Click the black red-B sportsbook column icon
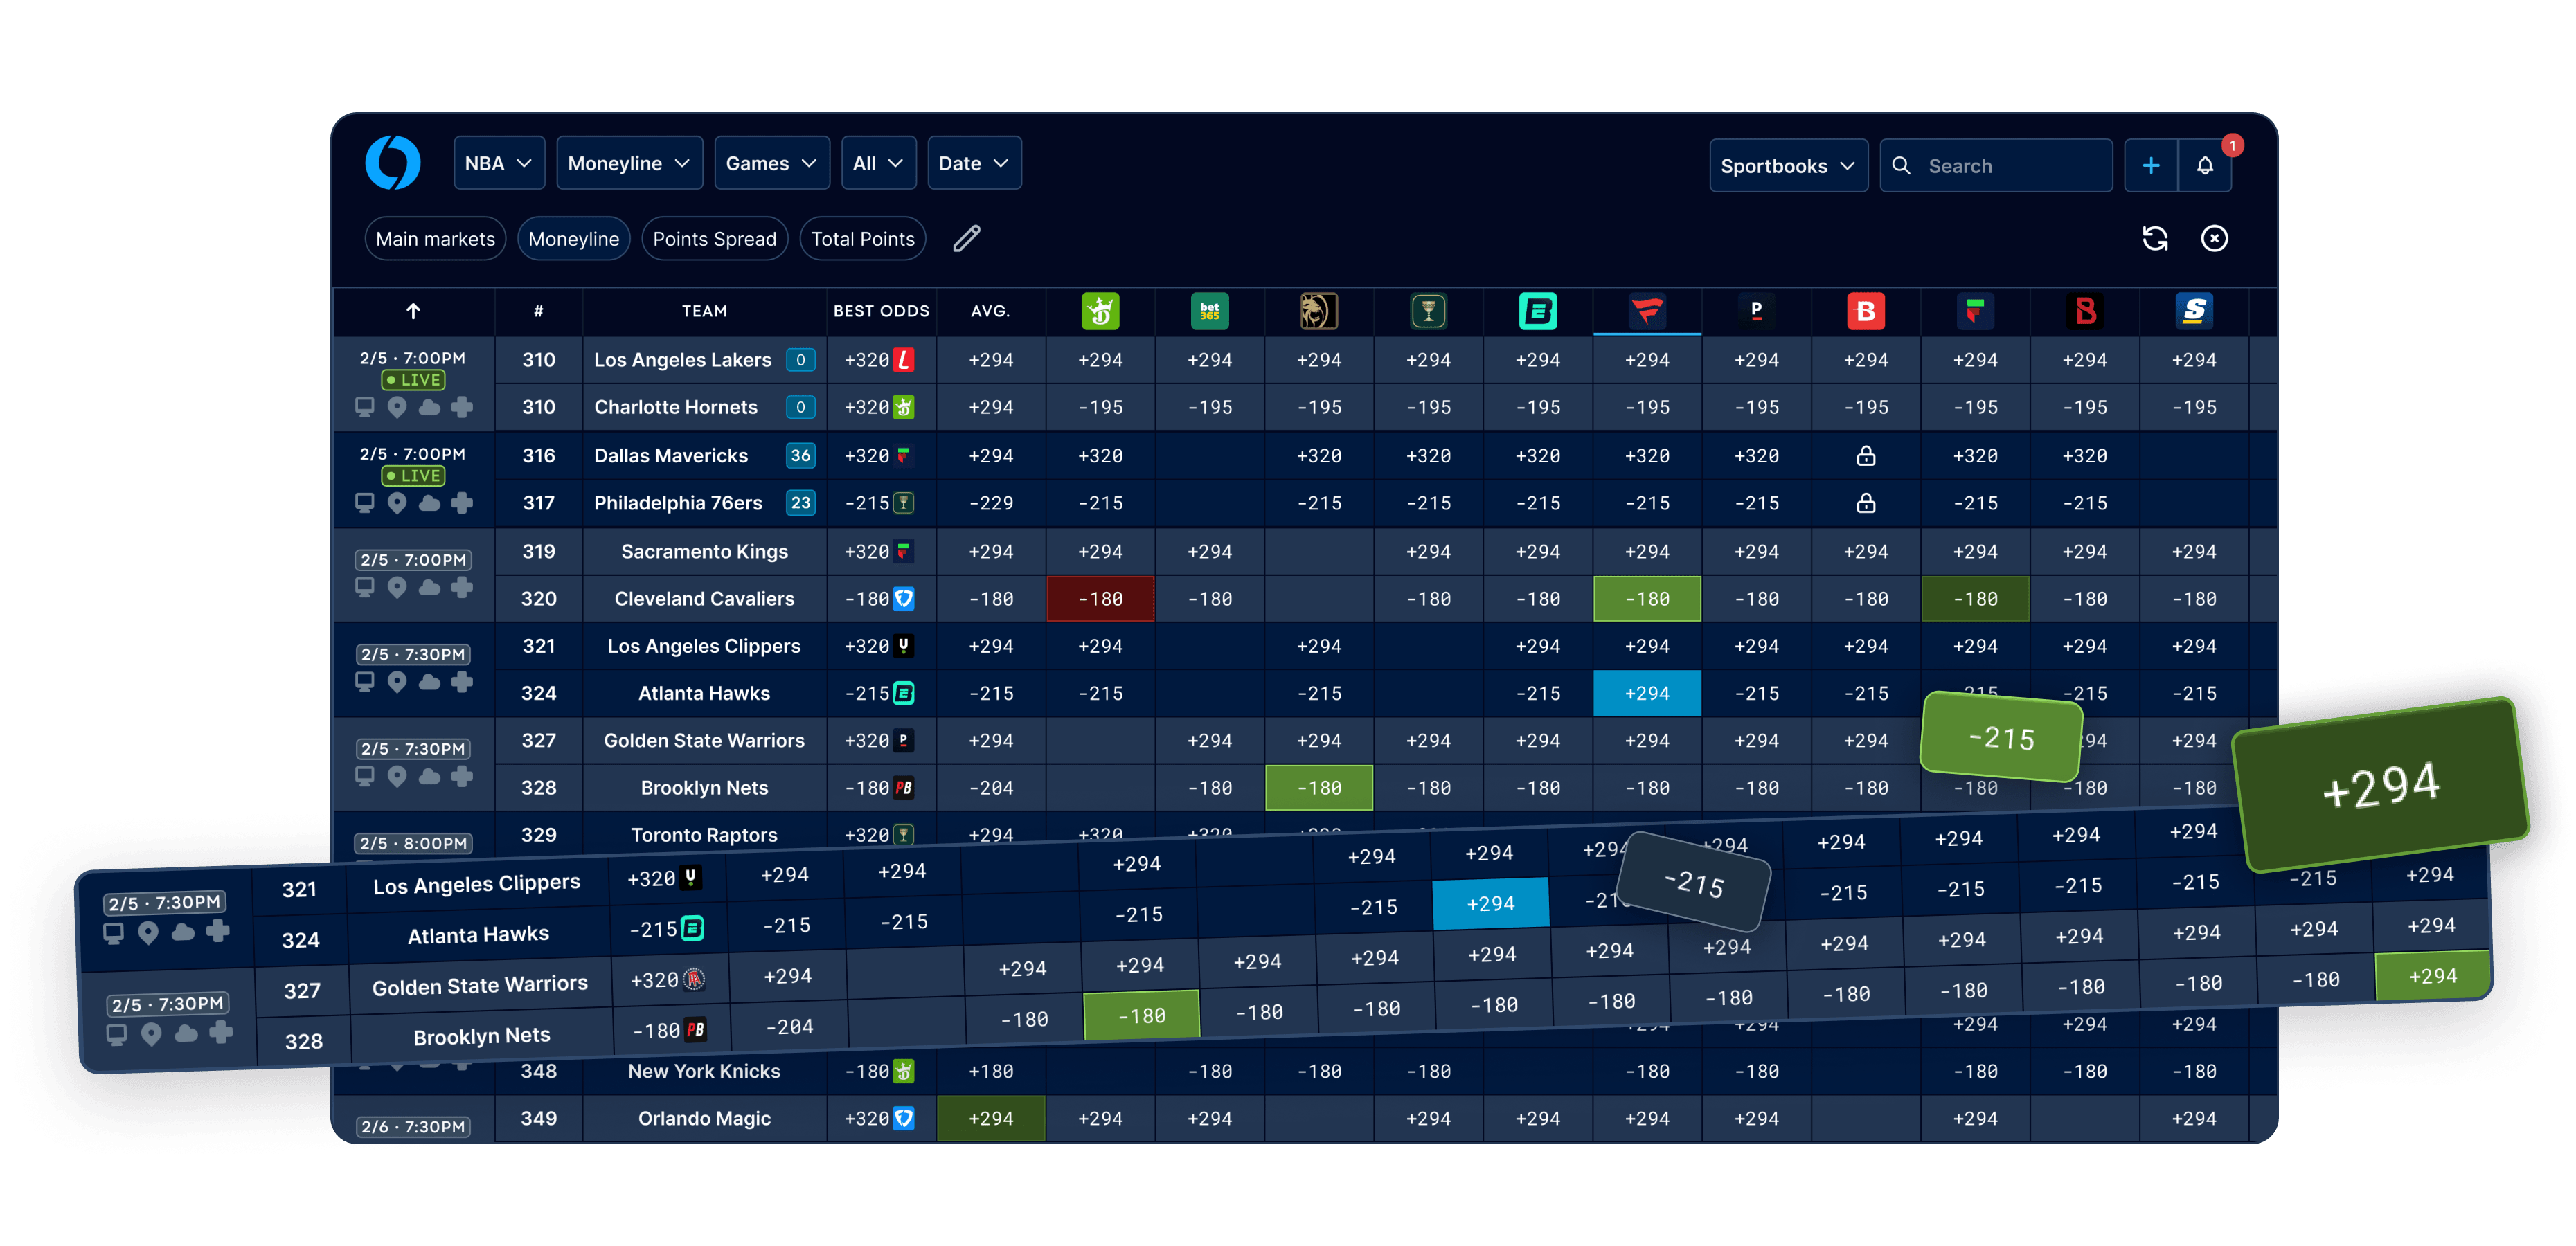 2084,311
